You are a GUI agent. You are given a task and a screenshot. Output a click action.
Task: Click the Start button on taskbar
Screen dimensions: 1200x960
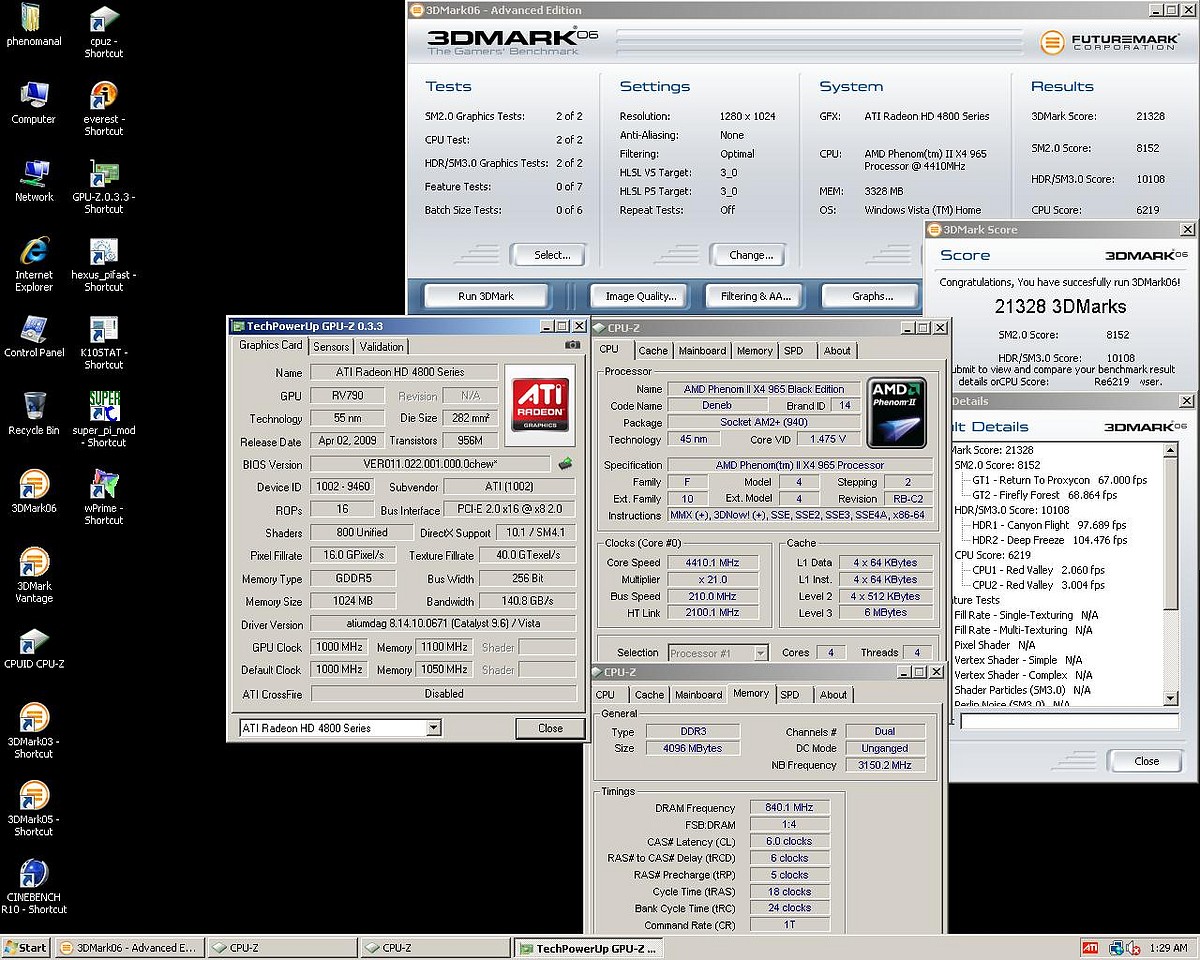coord(26,947)
